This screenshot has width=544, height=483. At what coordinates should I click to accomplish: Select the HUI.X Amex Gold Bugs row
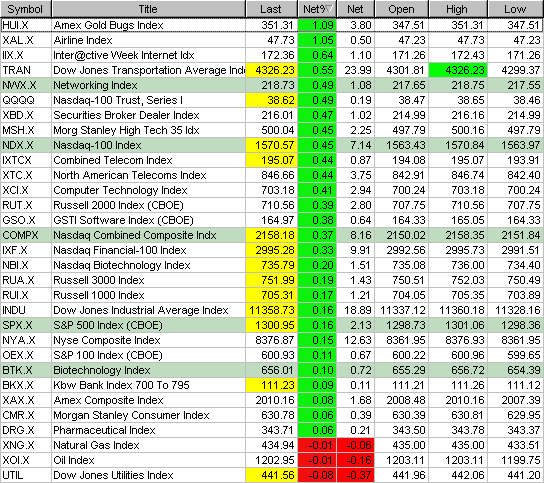point(272,25)
